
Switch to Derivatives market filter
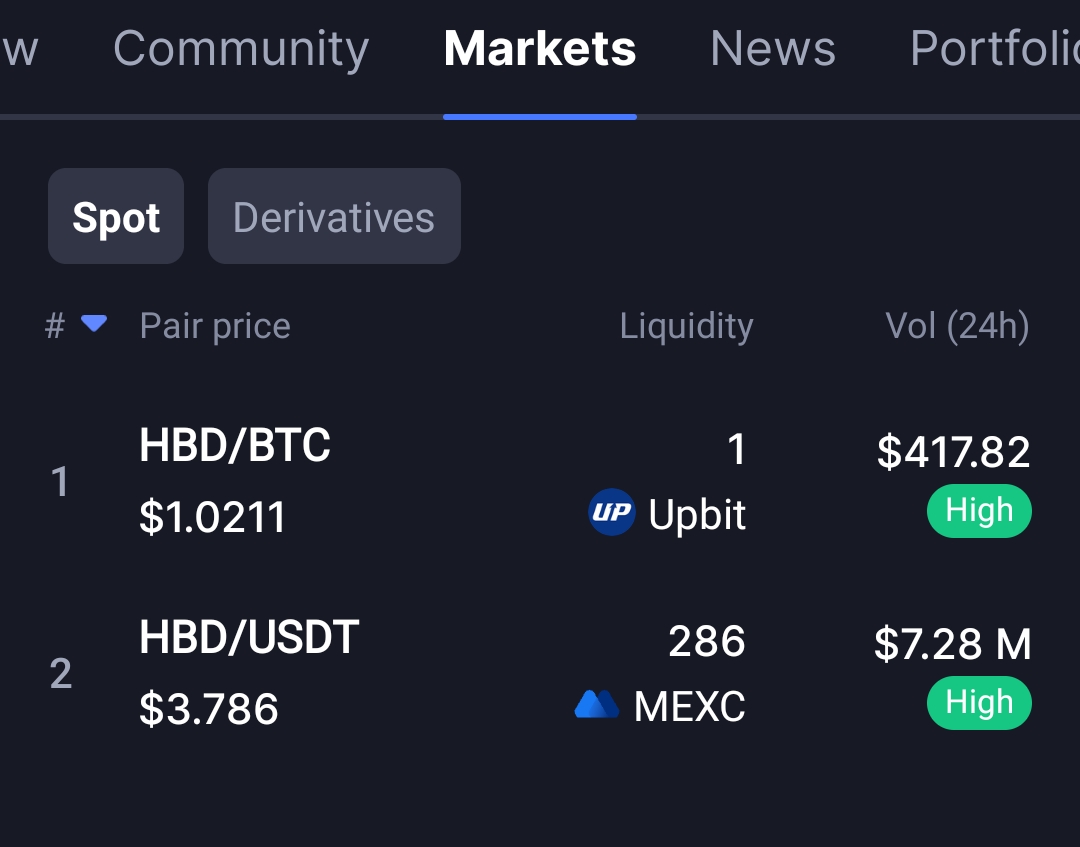pyautogui.click(x=334, y=216)
